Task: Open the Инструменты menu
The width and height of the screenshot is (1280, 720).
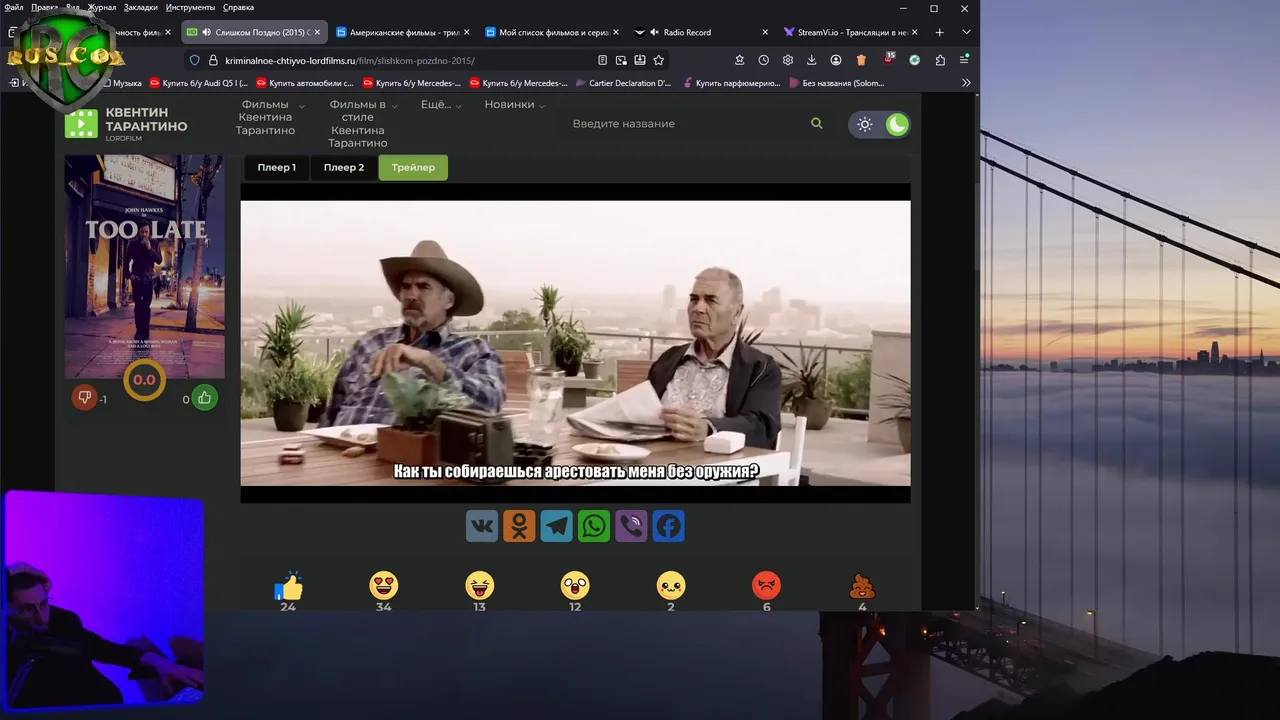Action: pyautogui.click(x=190, y=7)
